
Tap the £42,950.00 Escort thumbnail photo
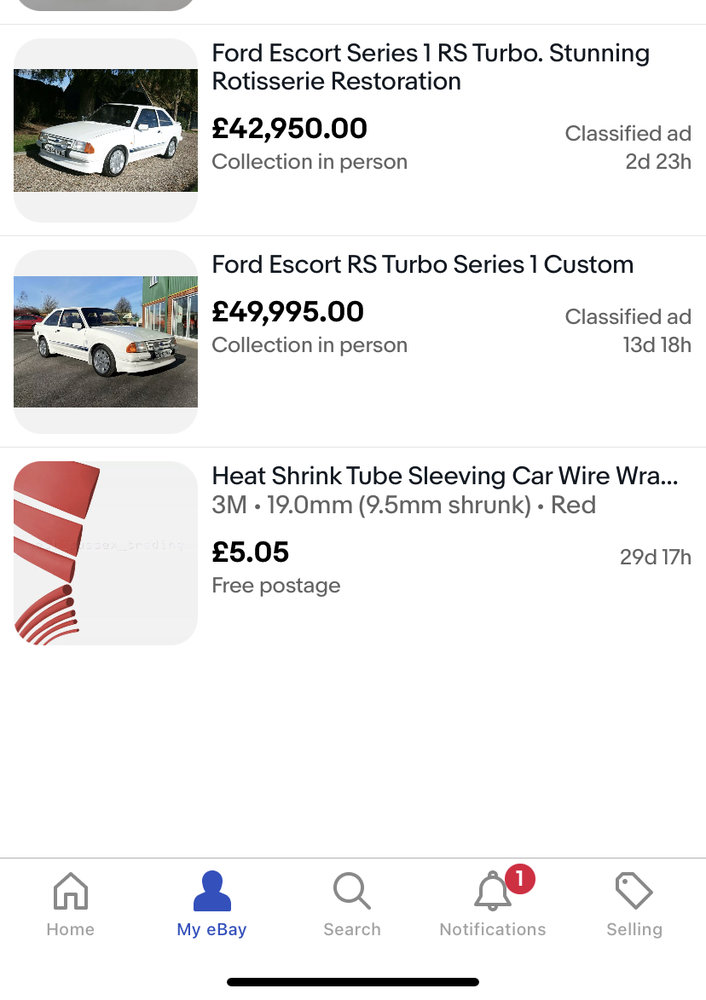(x=105, y=130)
